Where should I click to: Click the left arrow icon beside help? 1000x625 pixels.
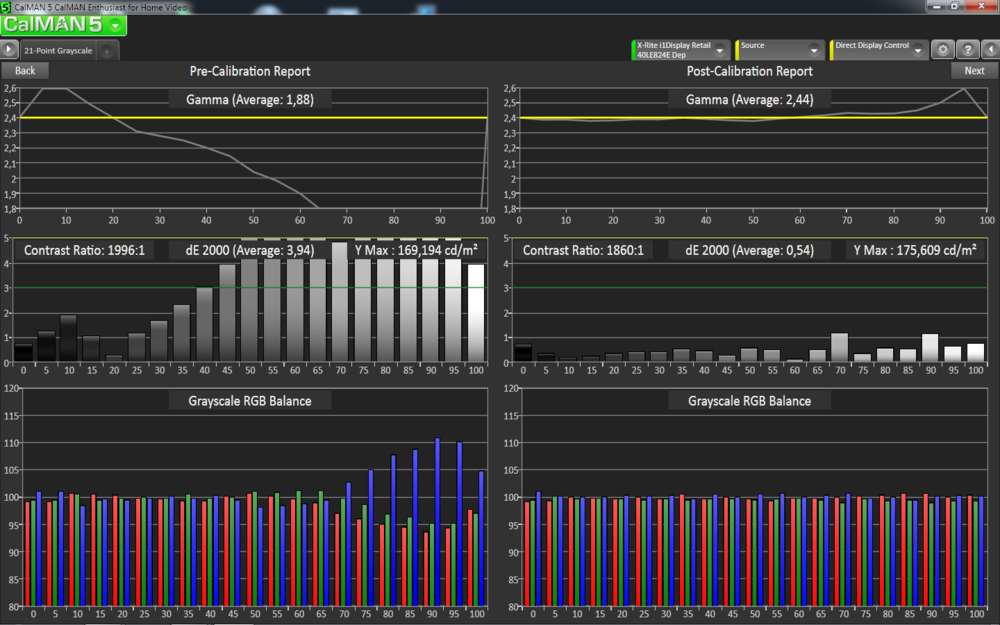pos(990,49)
